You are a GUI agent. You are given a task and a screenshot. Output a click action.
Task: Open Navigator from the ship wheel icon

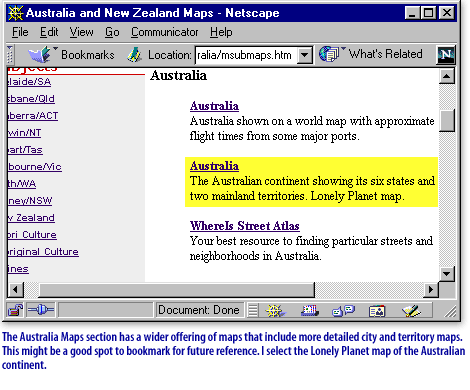275,311
